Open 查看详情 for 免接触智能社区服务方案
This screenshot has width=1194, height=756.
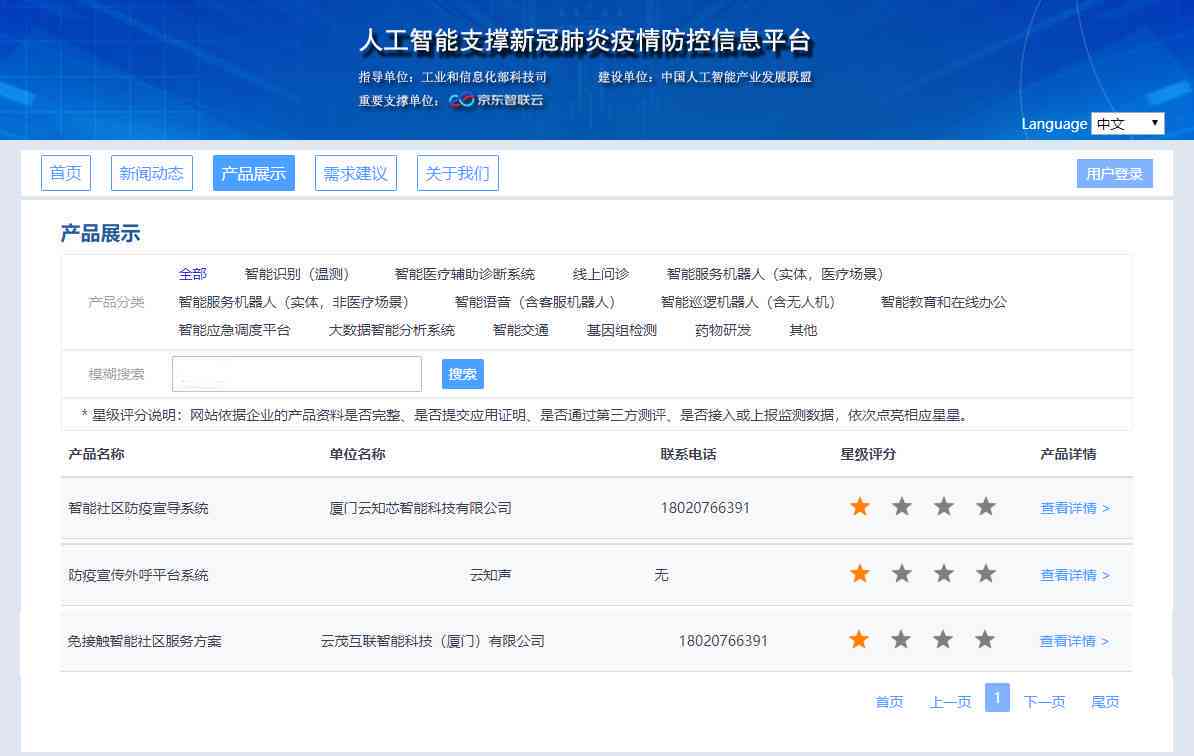click(x=1074, y=642)
